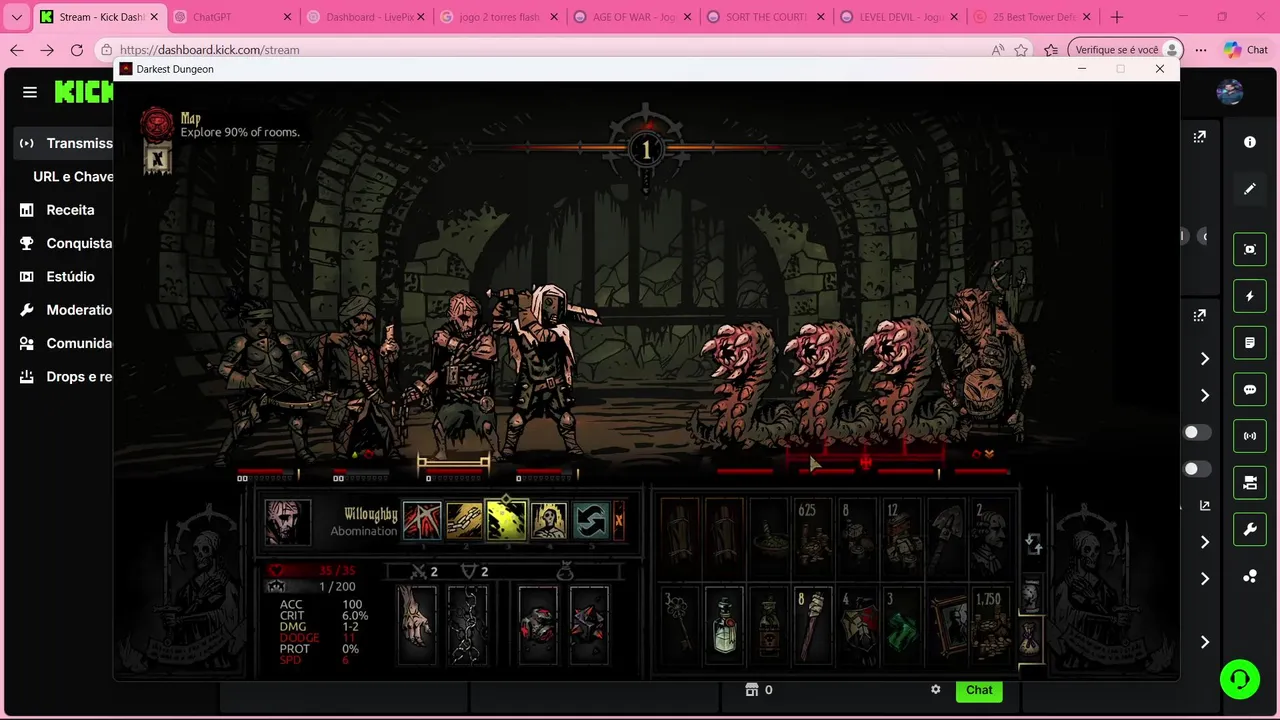The image size is (1280, 720).
Task: Open the Receita sidebar item
Action: pos(65,210)
